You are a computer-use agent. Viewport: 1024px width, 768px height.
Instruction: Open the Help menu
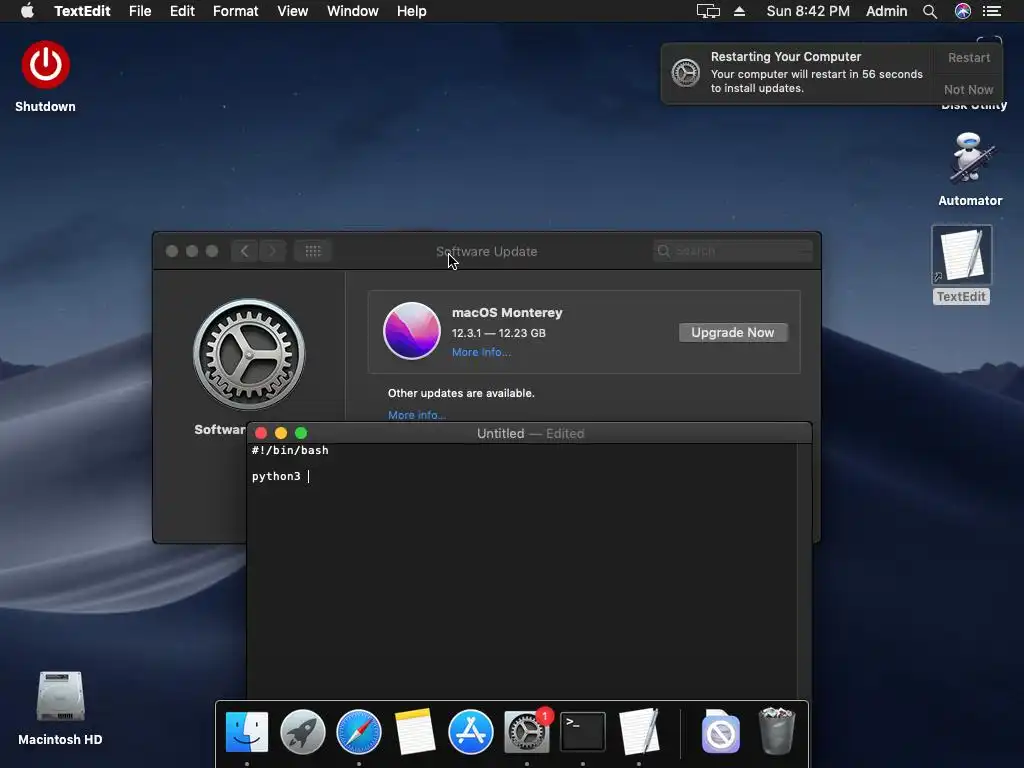pos(411,11)
